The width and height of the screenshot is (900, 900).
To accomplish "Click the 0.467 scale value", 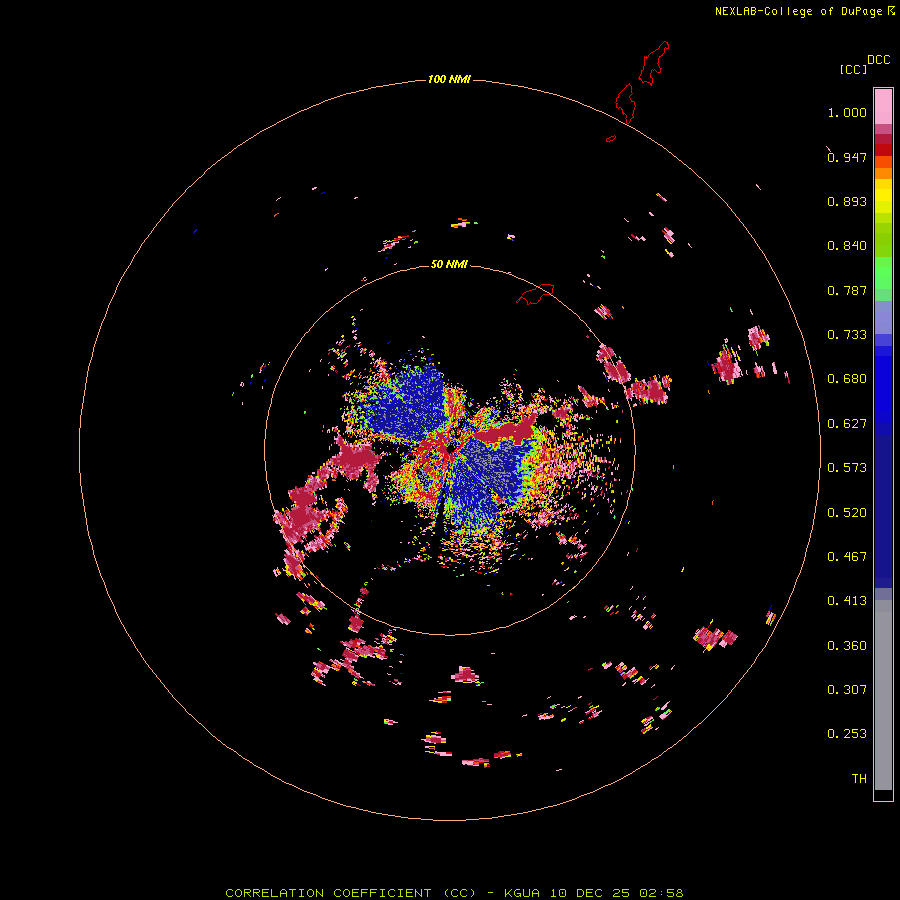I will [x=847, y=557].
